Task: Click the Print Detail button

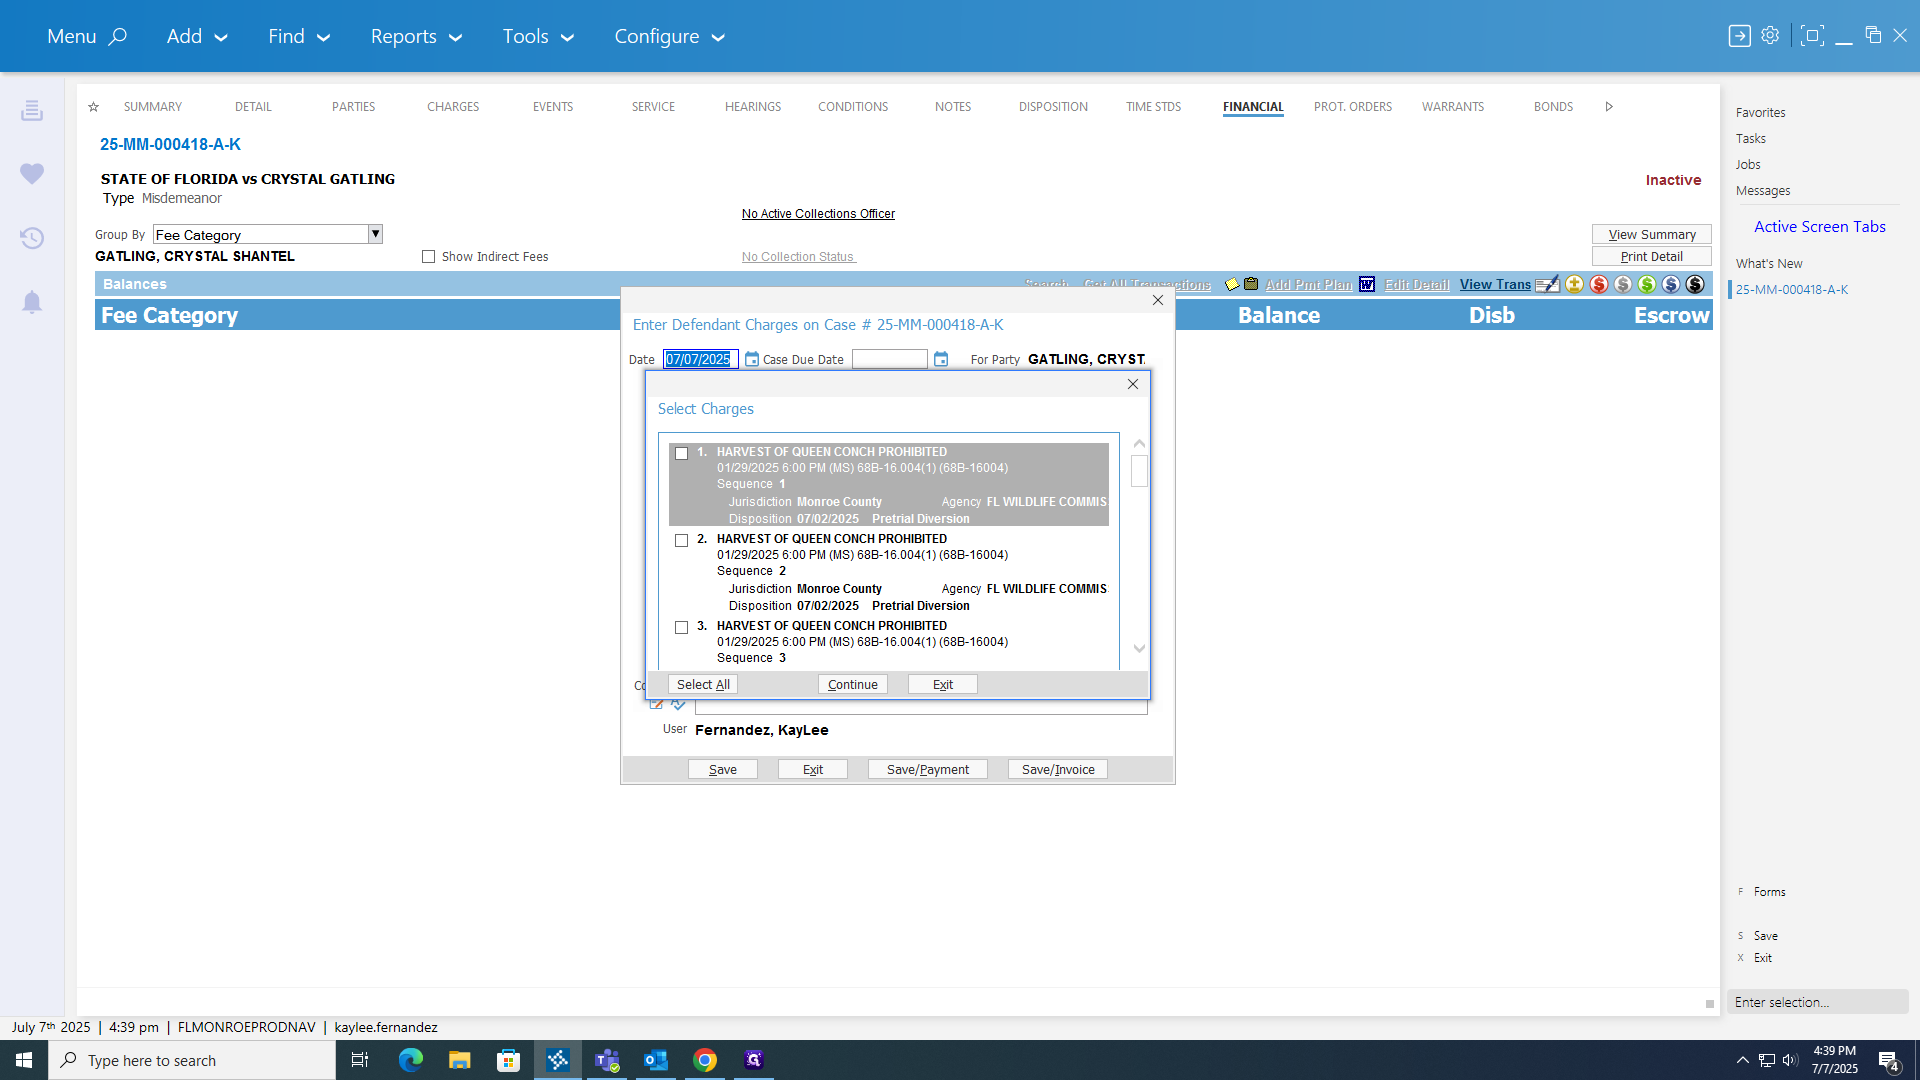Action: click(x=1652, y=257)
